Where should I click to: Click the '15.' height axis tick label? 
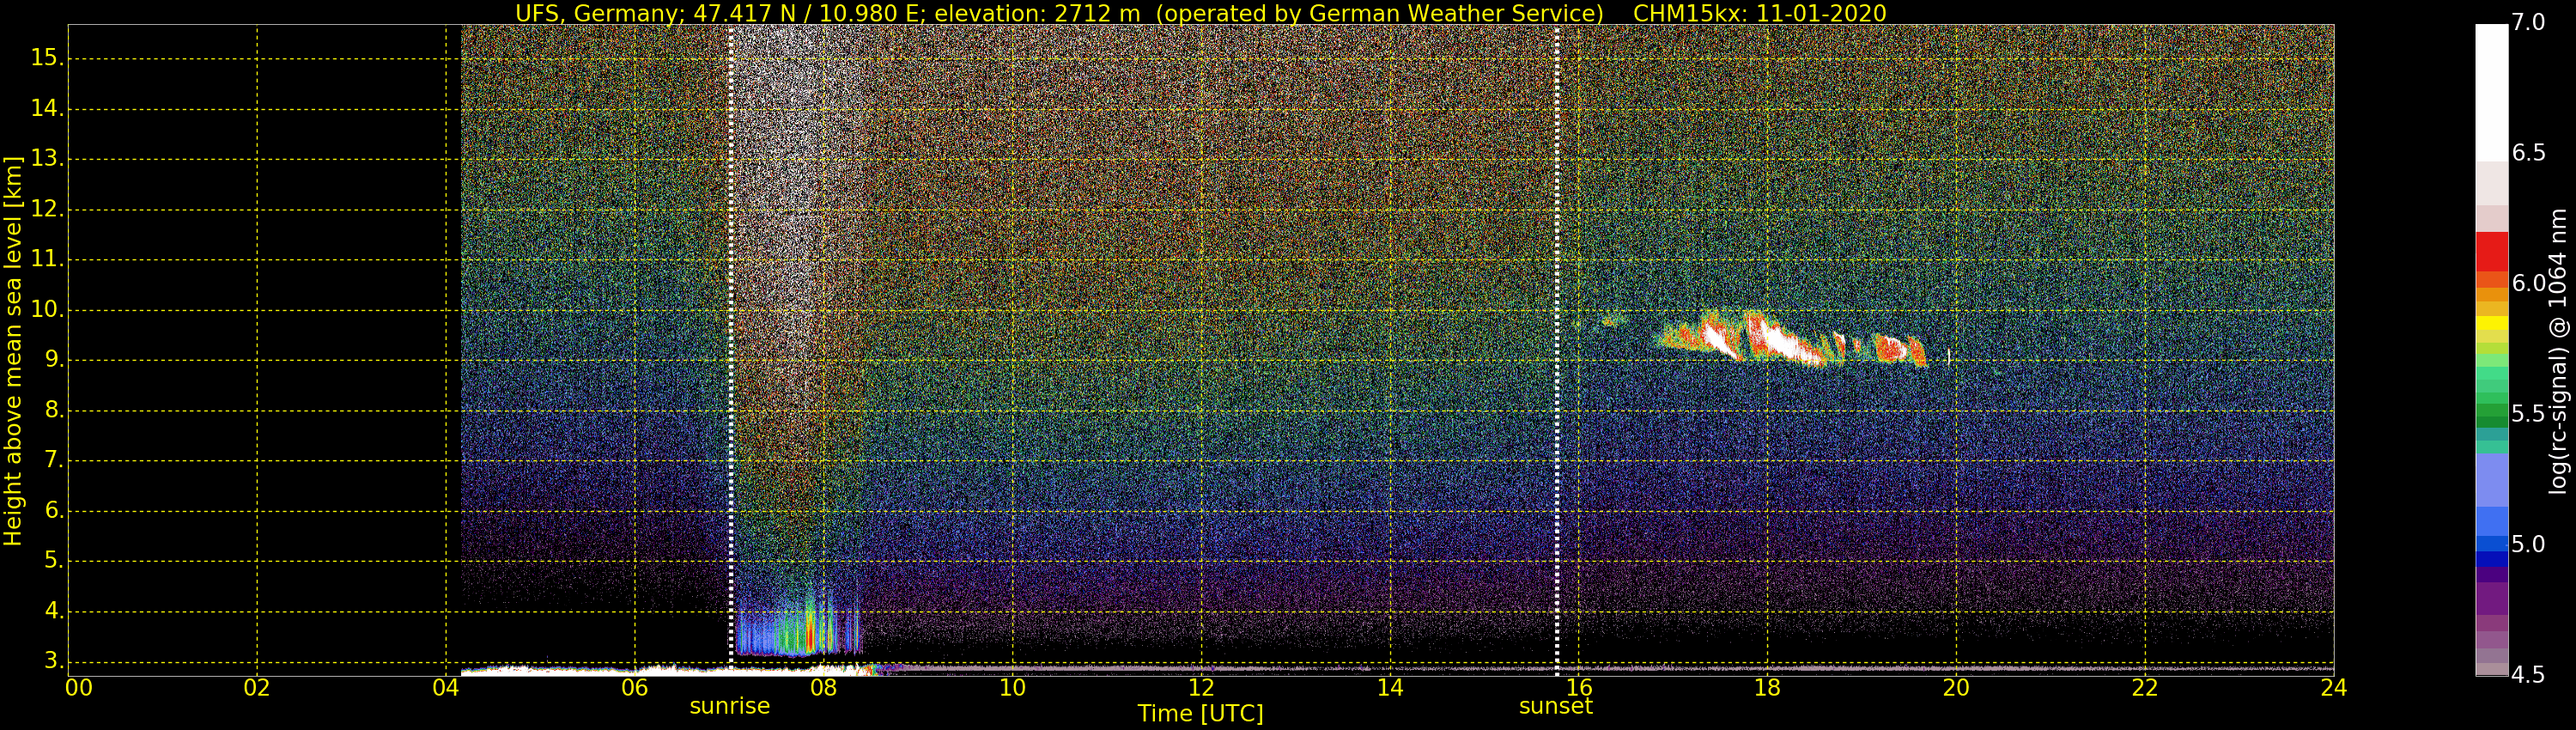coord(47,58)
